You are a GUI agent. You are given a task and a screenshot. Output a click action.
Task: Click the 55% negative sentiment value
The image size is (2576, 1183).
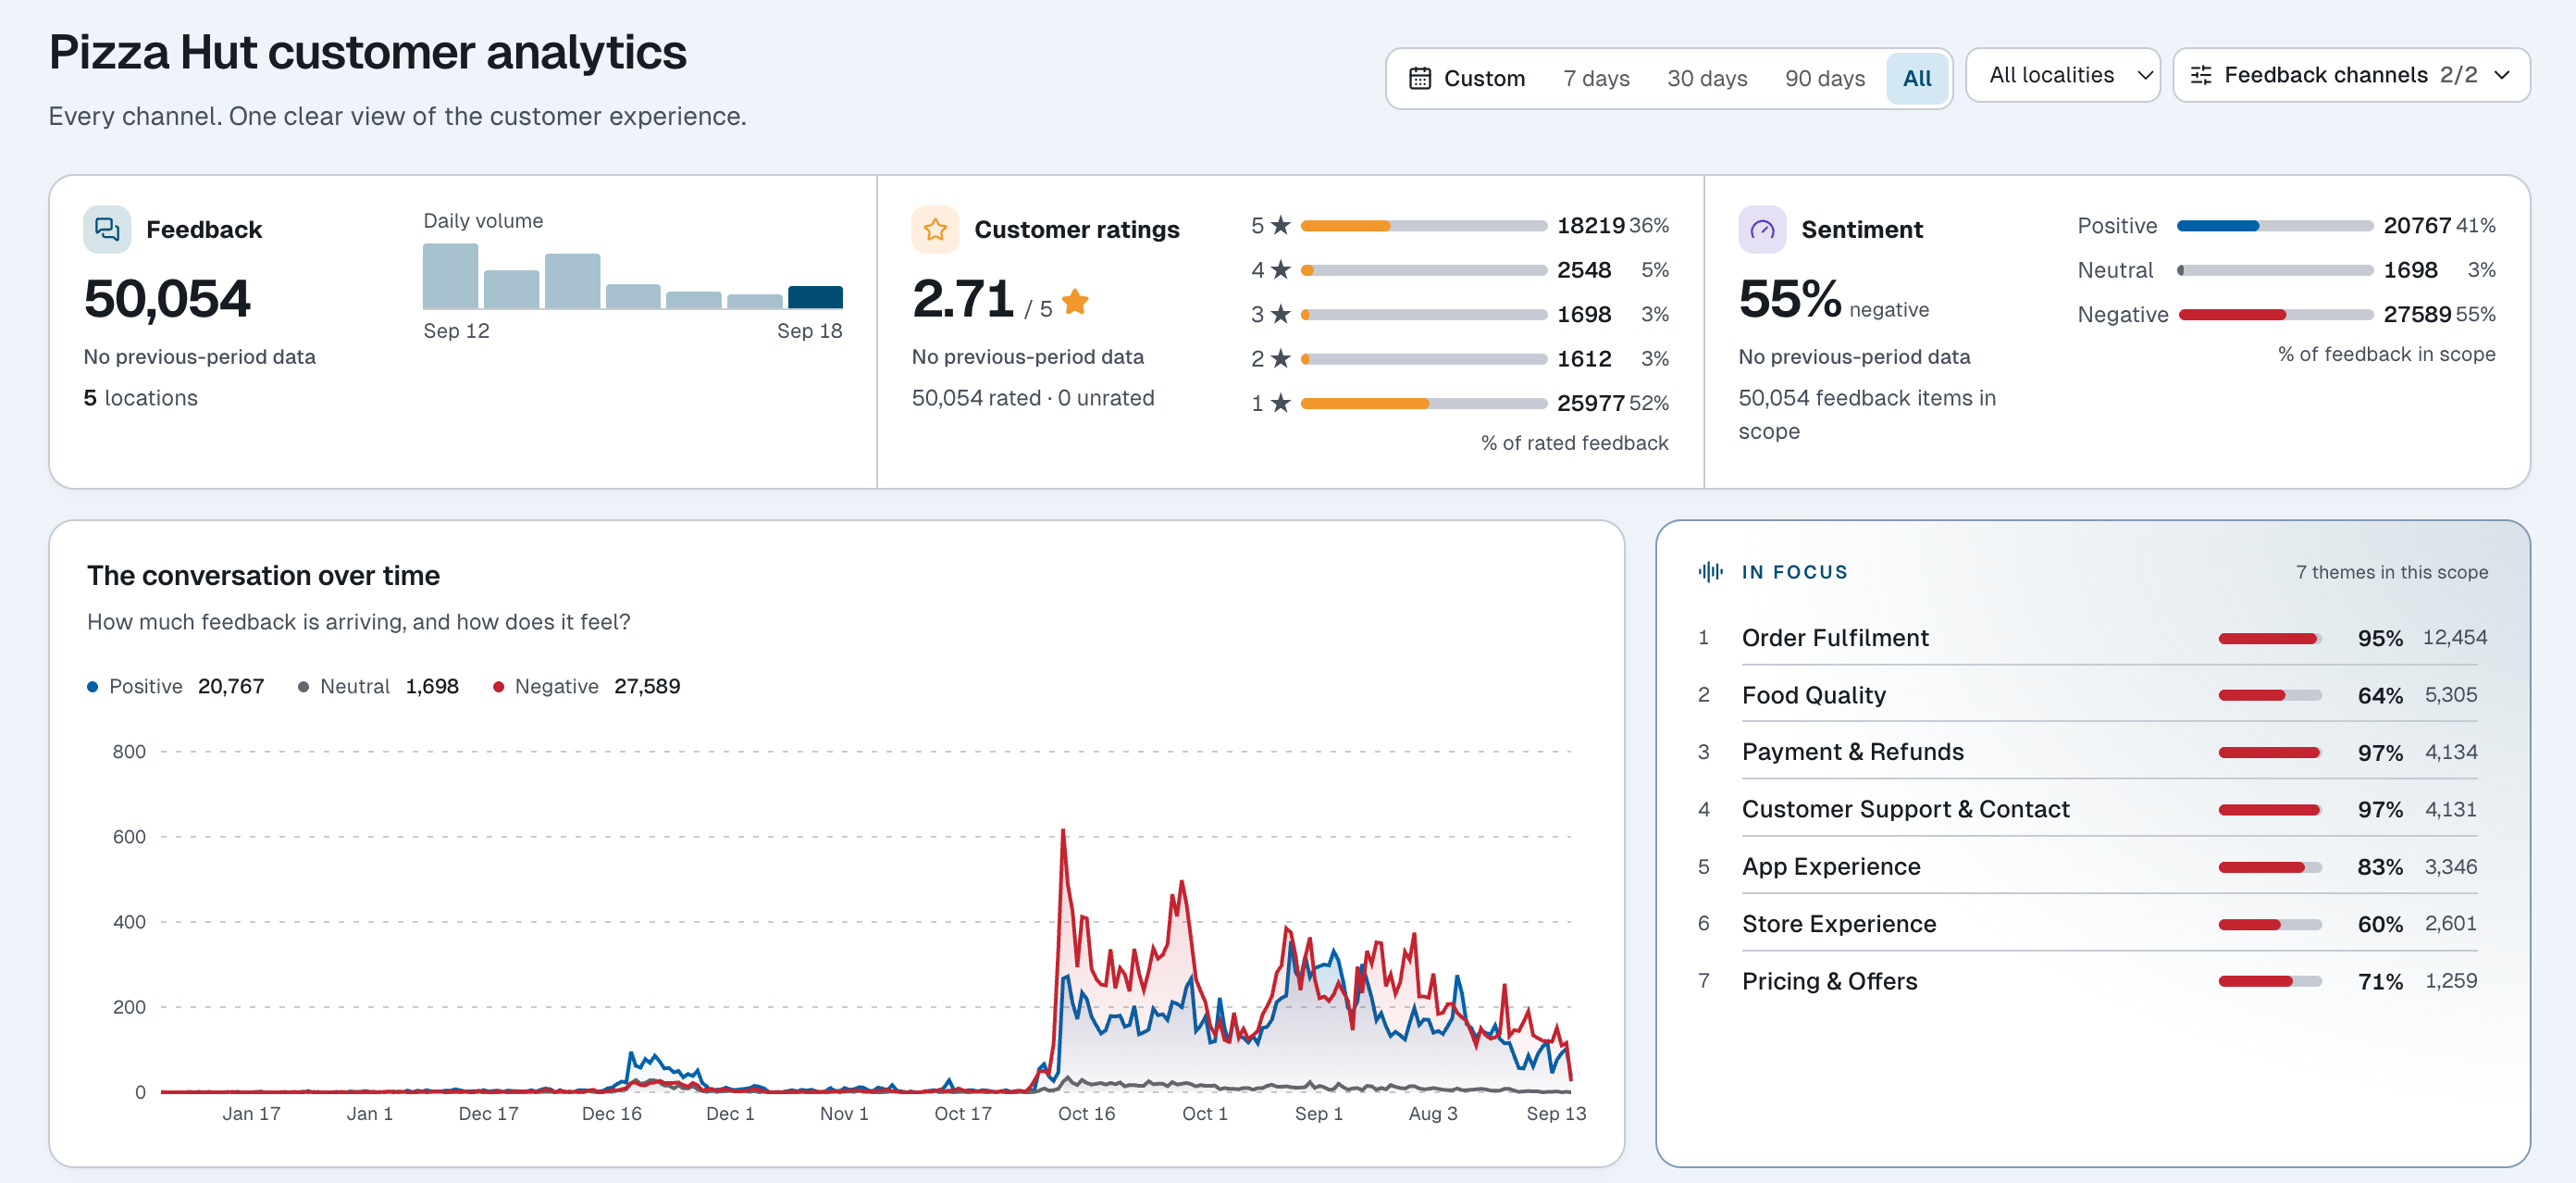coord(1789,299)
